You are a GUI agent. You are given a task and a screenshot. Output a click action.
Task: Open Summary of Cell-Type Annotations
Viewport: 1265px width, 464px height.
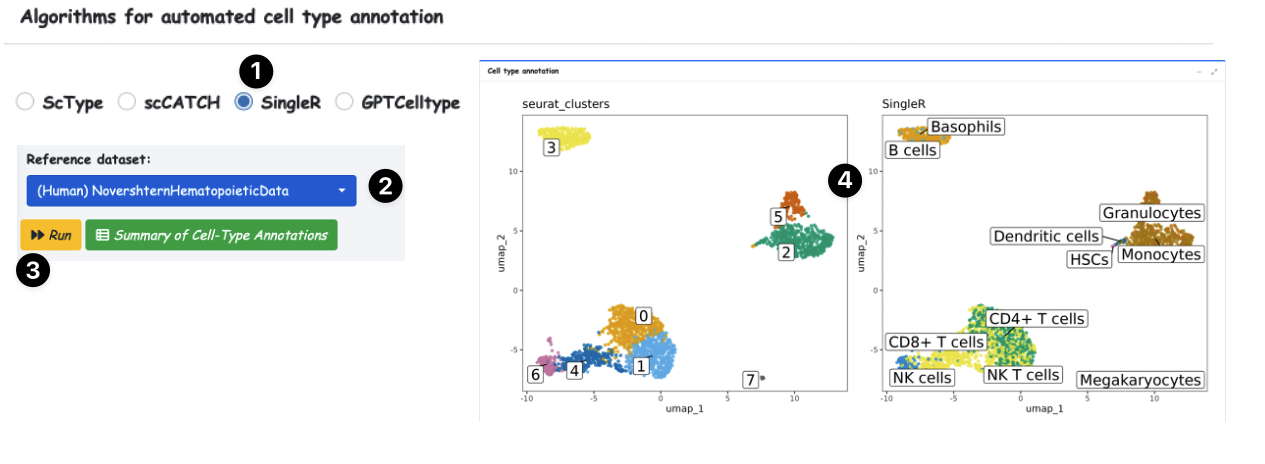tap(211, 235)
